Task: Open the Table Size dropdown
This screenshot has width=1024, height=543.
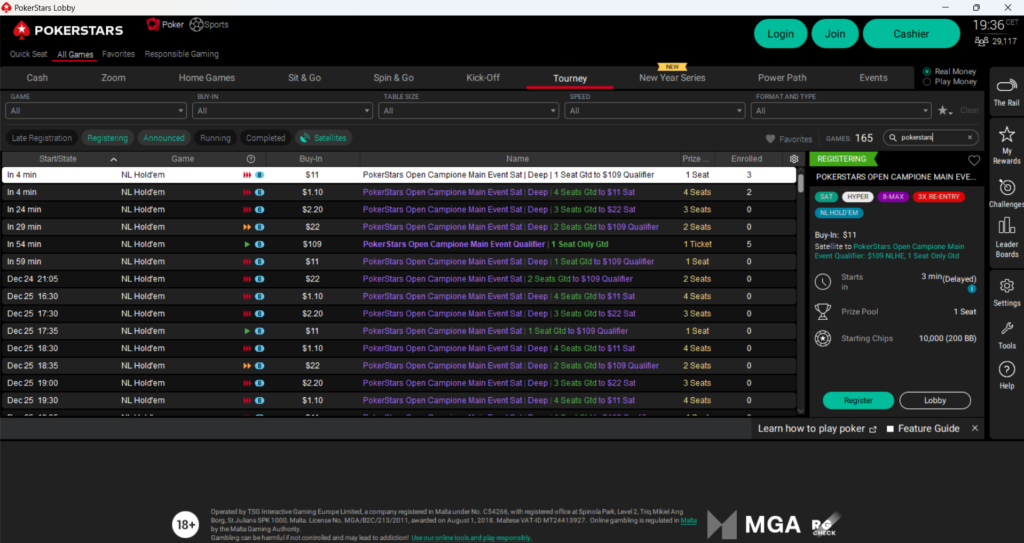Action: click(468, 110)
